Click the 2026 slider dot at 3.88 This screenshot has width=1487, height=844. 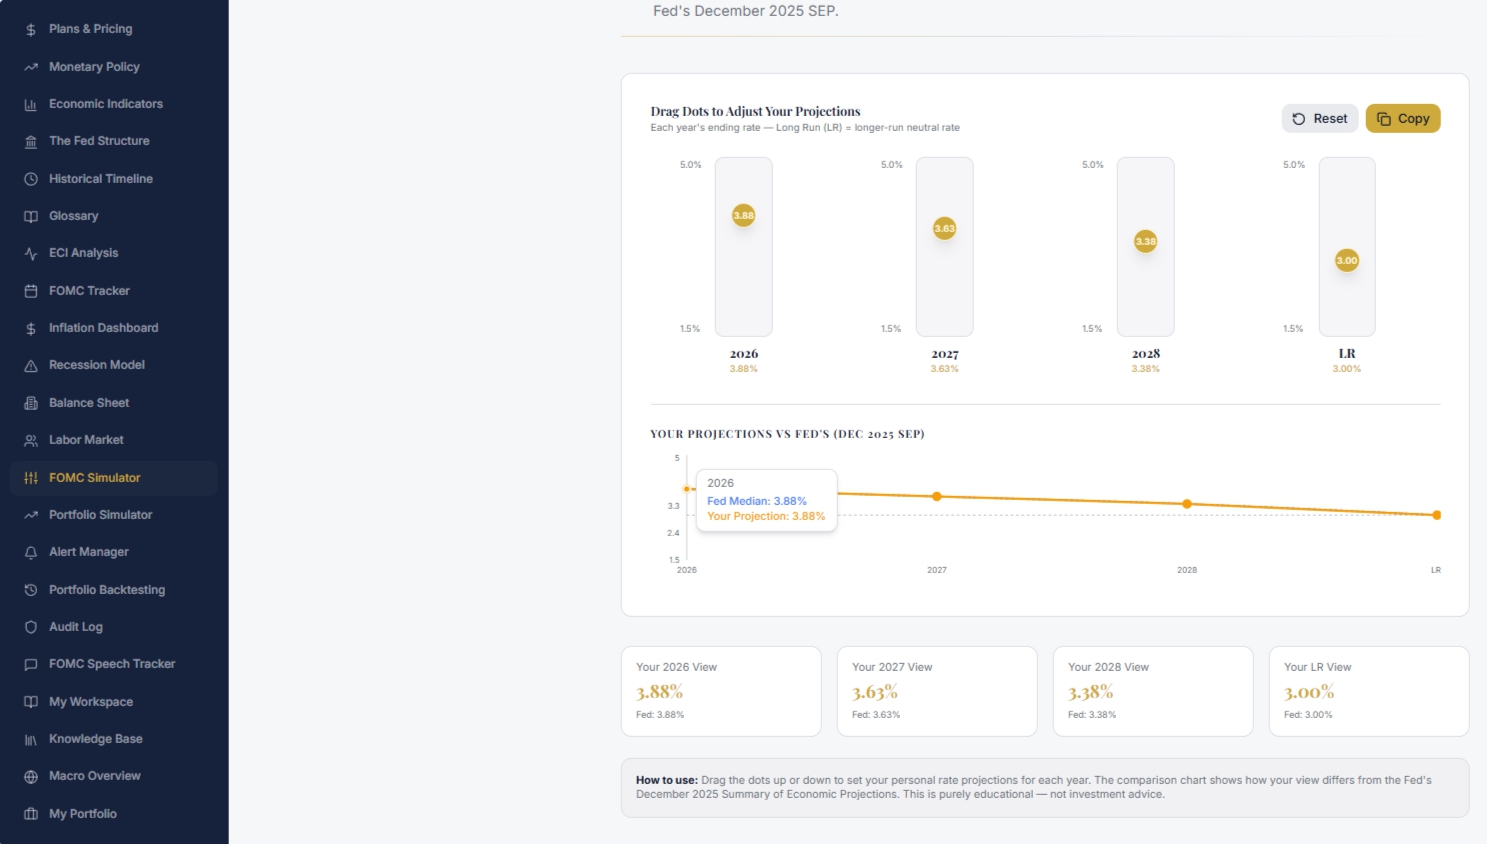coord(744,215)
